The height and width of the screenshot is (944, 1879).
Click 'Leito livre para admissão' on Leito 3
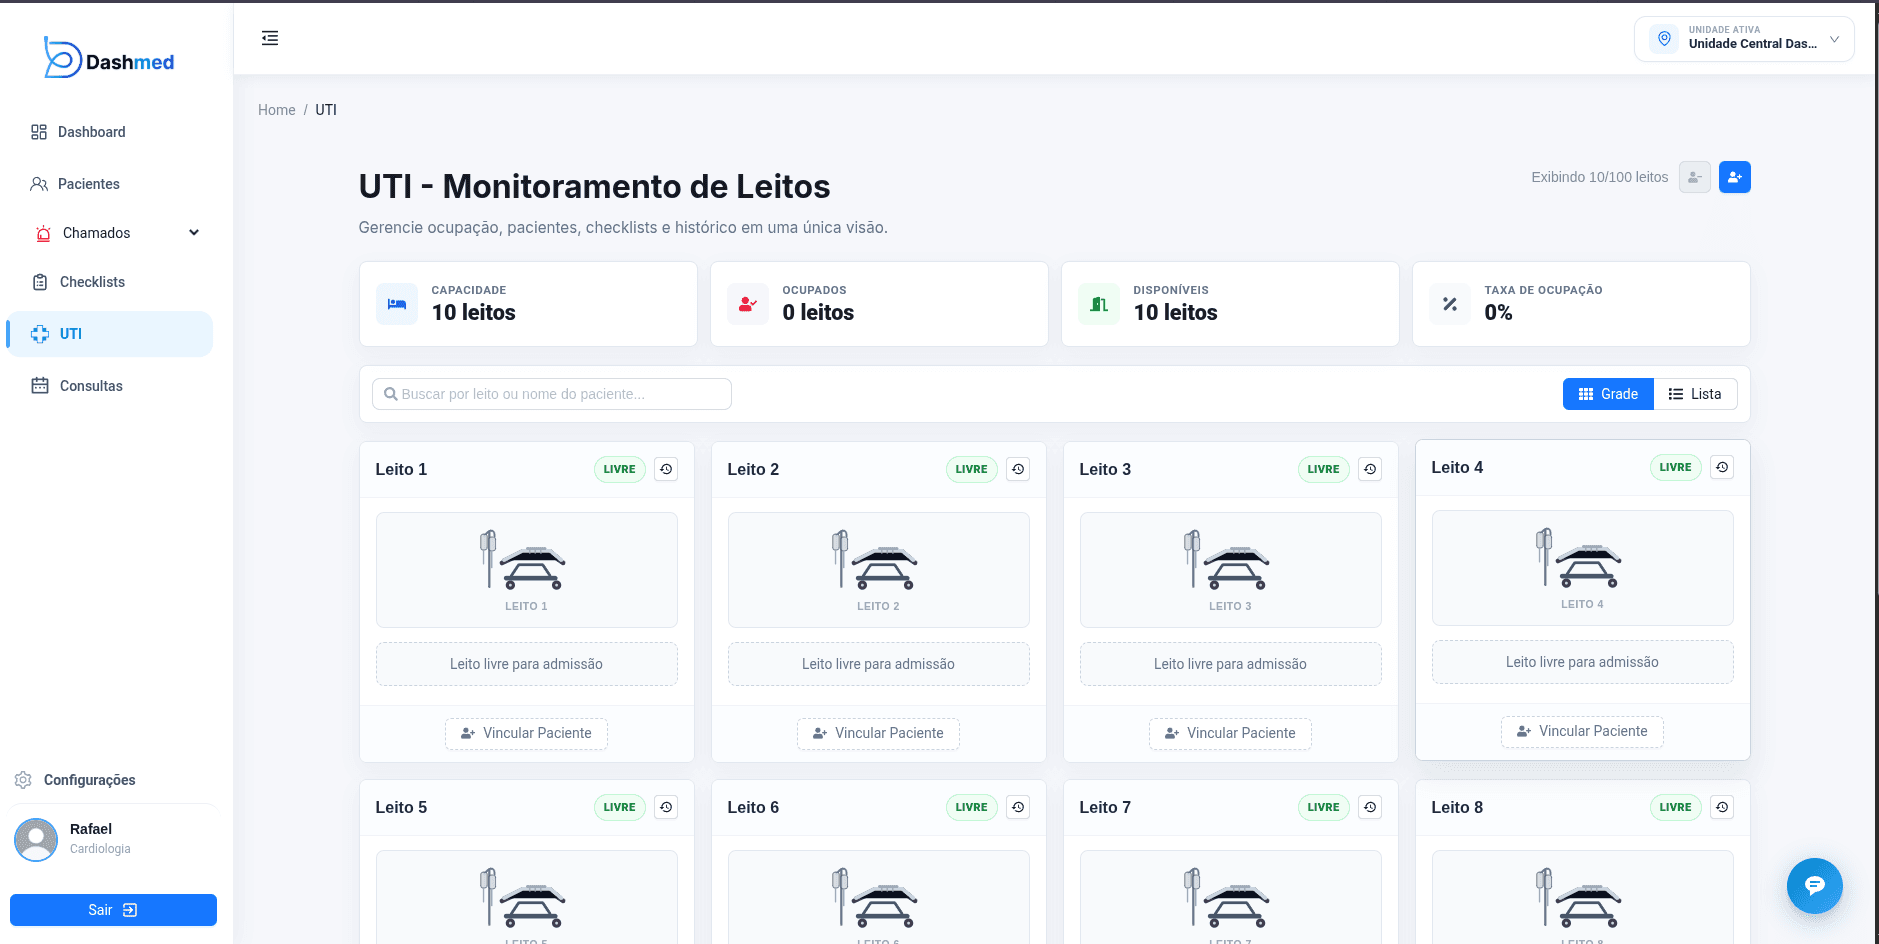(x=1230, y=664)
